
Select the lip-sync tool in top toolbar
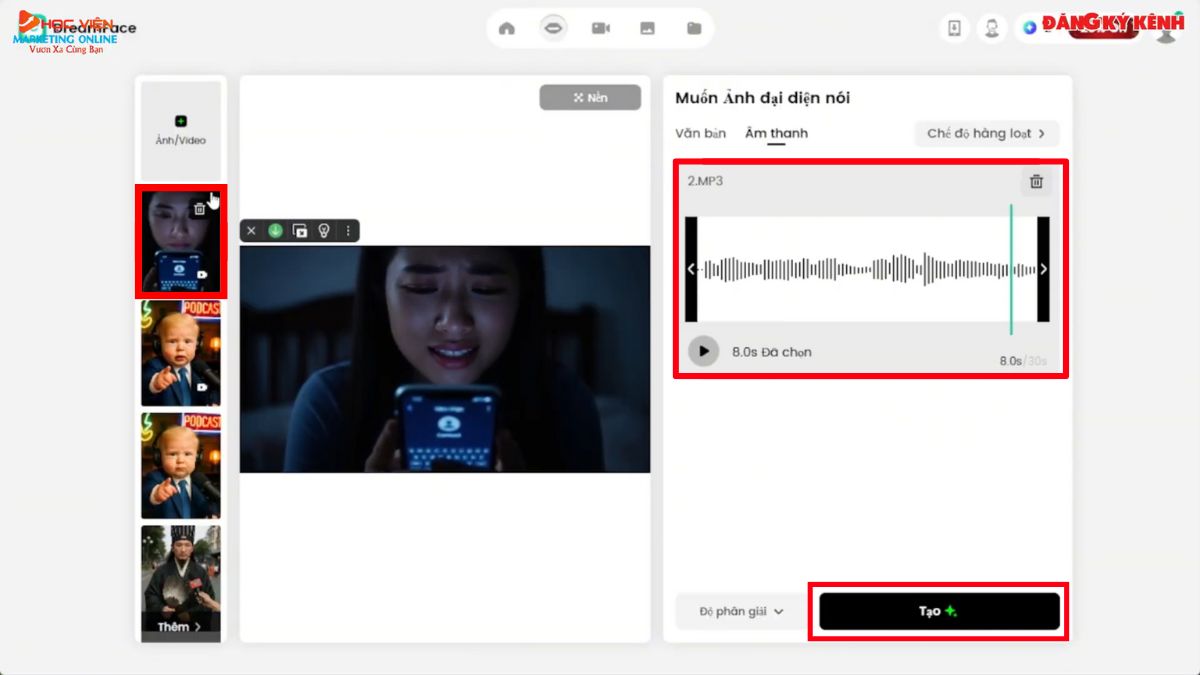[553, 29]
